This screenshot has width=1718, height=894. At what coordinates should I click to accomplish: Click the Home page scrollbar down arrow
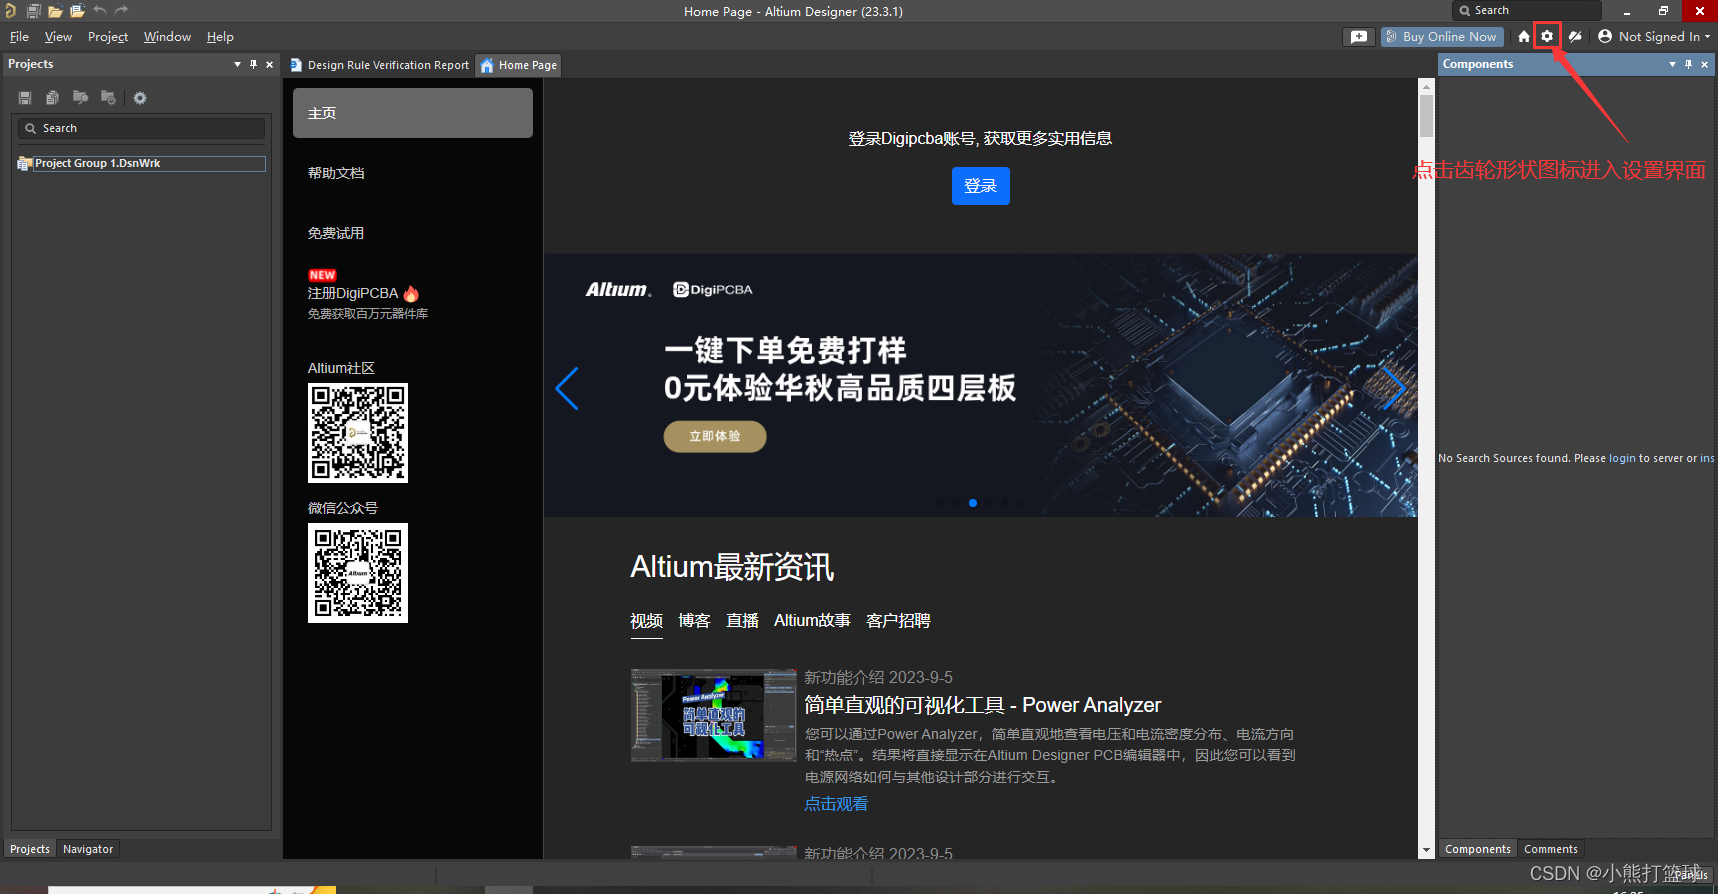tap(1427, 850)
